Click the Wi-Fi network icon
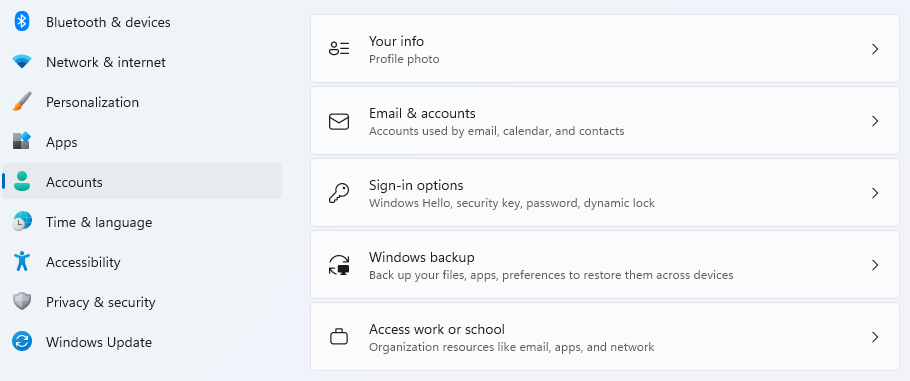This screenshot has height=381, width=910. [22, 62]
